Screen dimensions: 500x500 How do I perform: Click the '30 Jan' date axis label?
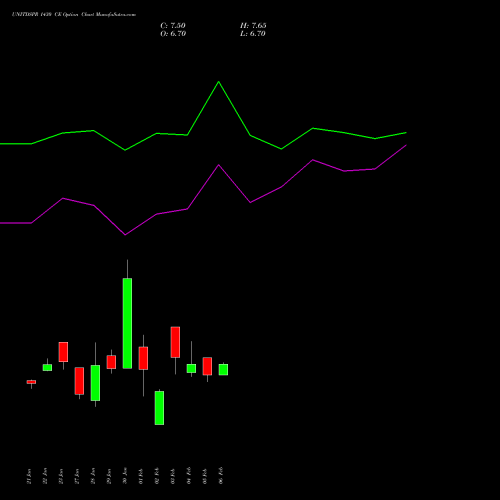click(x=125, y=476)
